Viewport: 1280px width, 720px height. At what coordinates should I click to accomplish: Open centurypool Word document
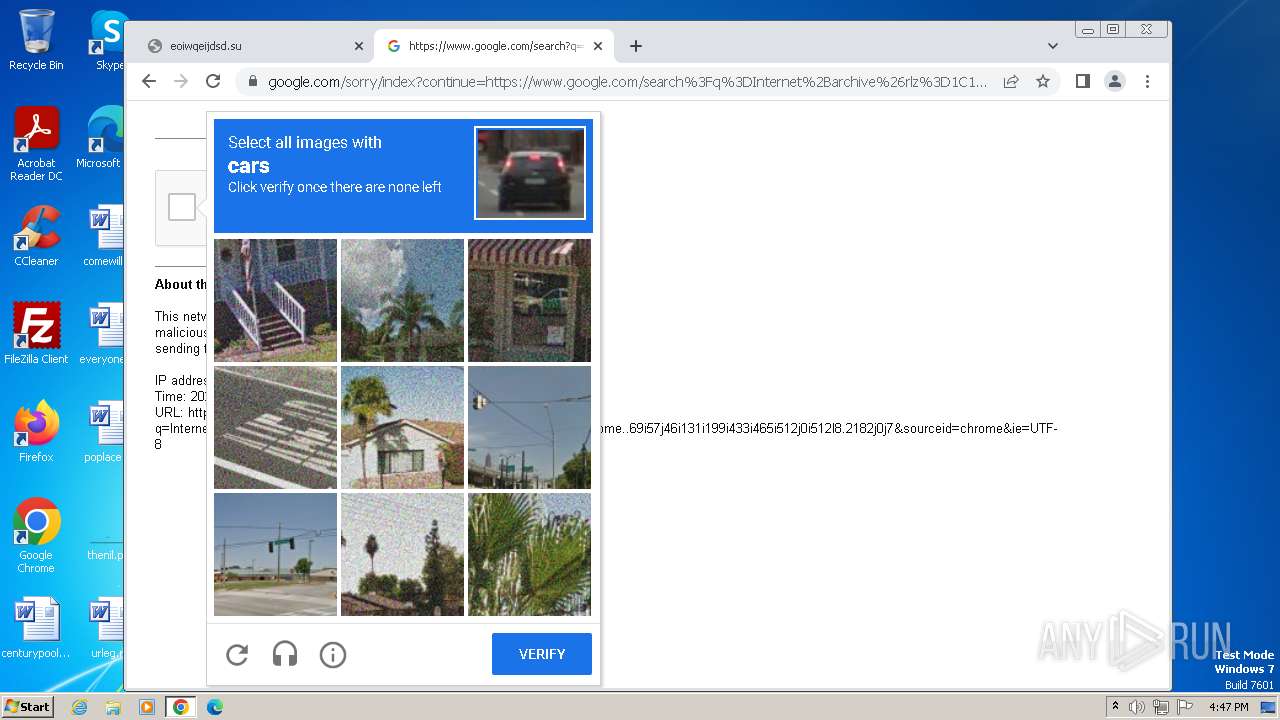(x=36, y=628)
